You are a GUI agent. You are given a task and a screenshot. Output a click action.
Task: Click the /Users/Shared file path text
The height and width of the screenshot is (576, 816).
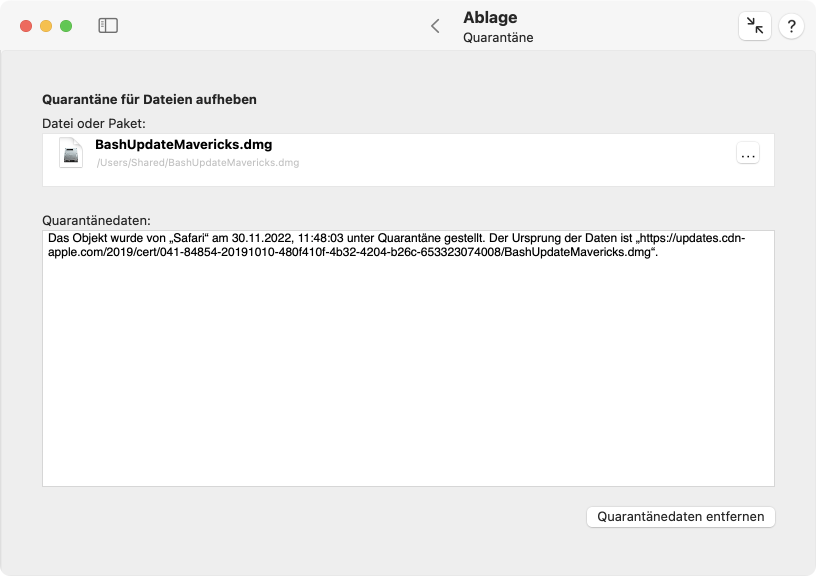tap(198, 163)
